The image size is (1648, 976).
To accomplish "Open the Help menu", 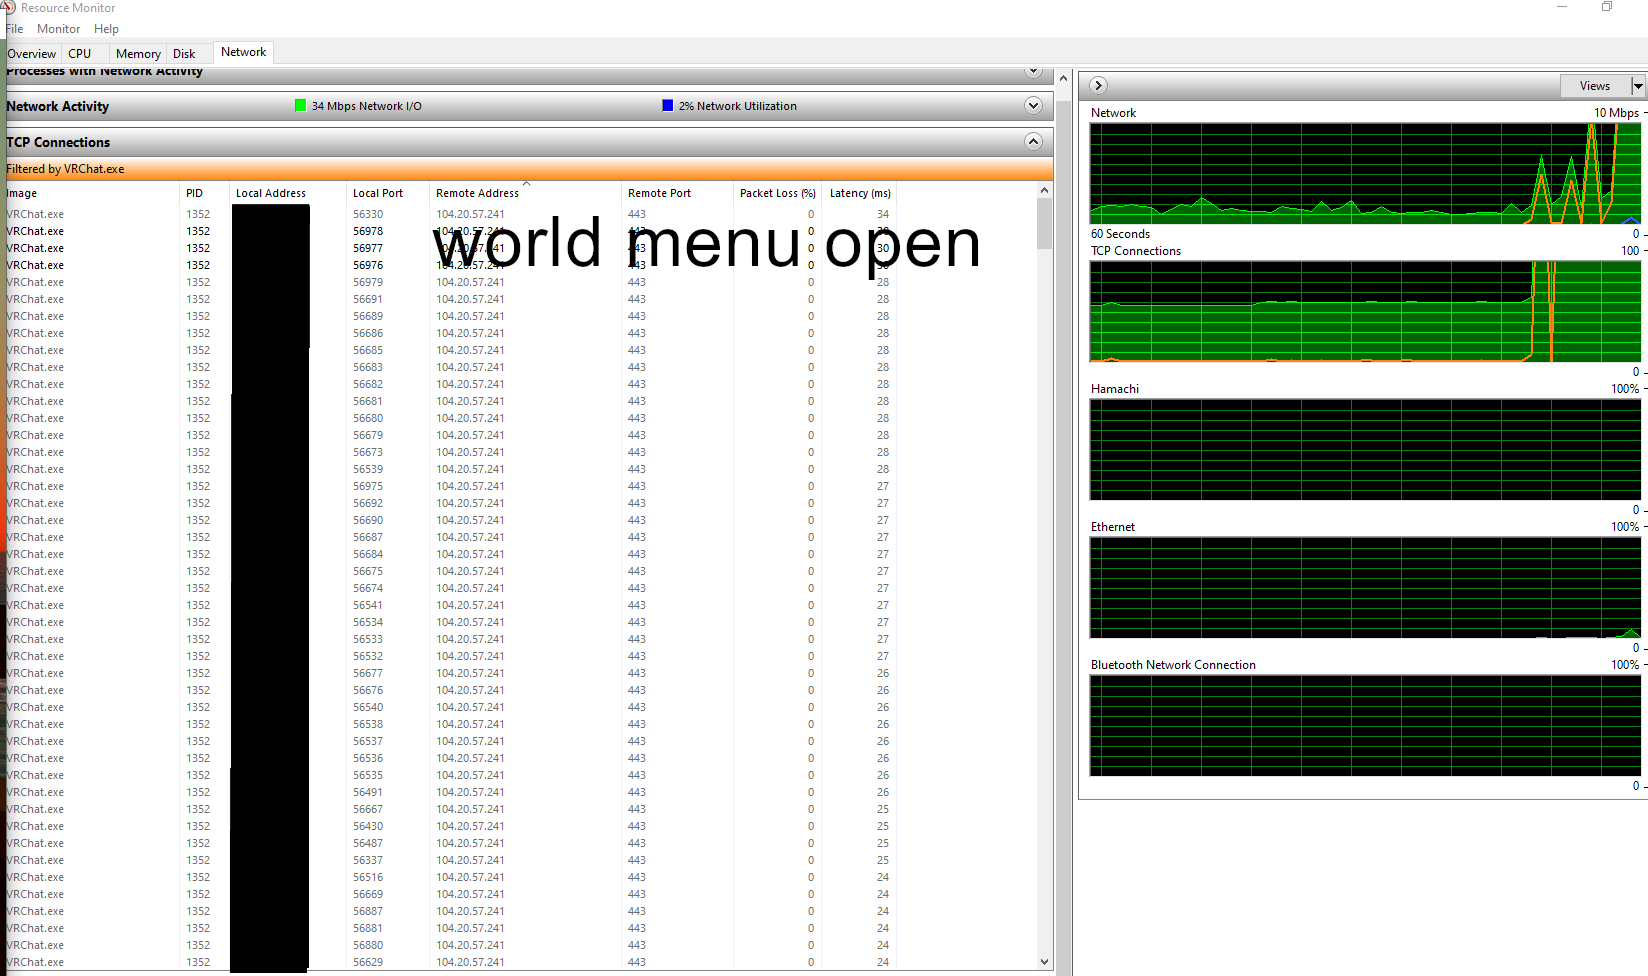I will 106,29.
